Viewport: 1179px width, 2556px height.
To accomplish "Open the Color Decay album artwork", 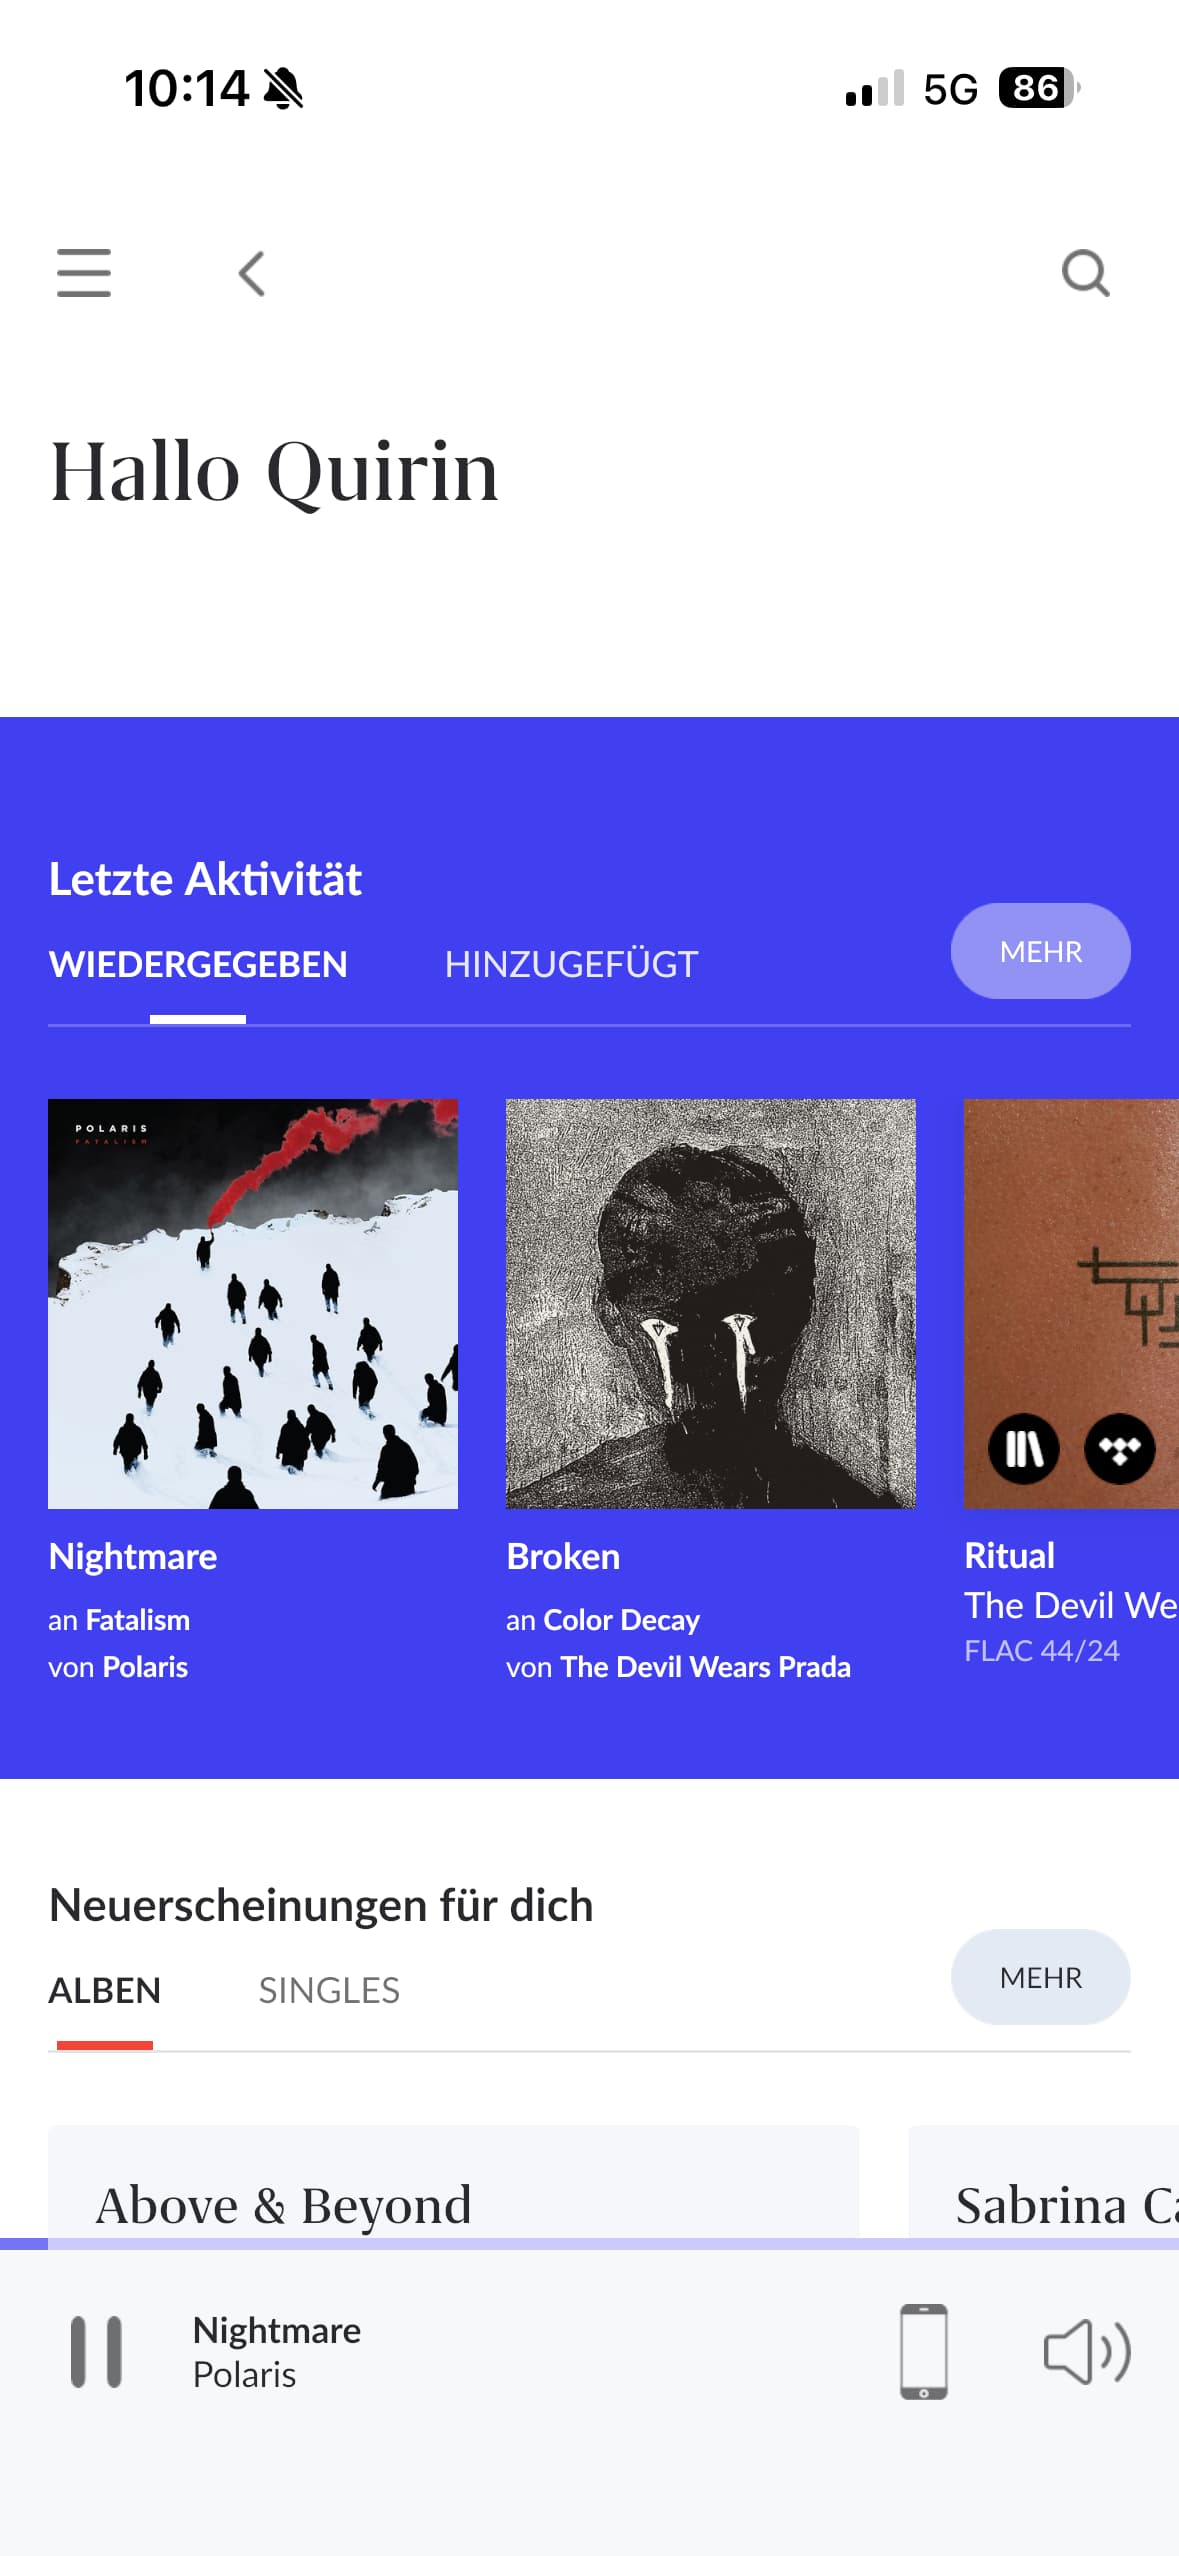I will tap(711, 1304).
